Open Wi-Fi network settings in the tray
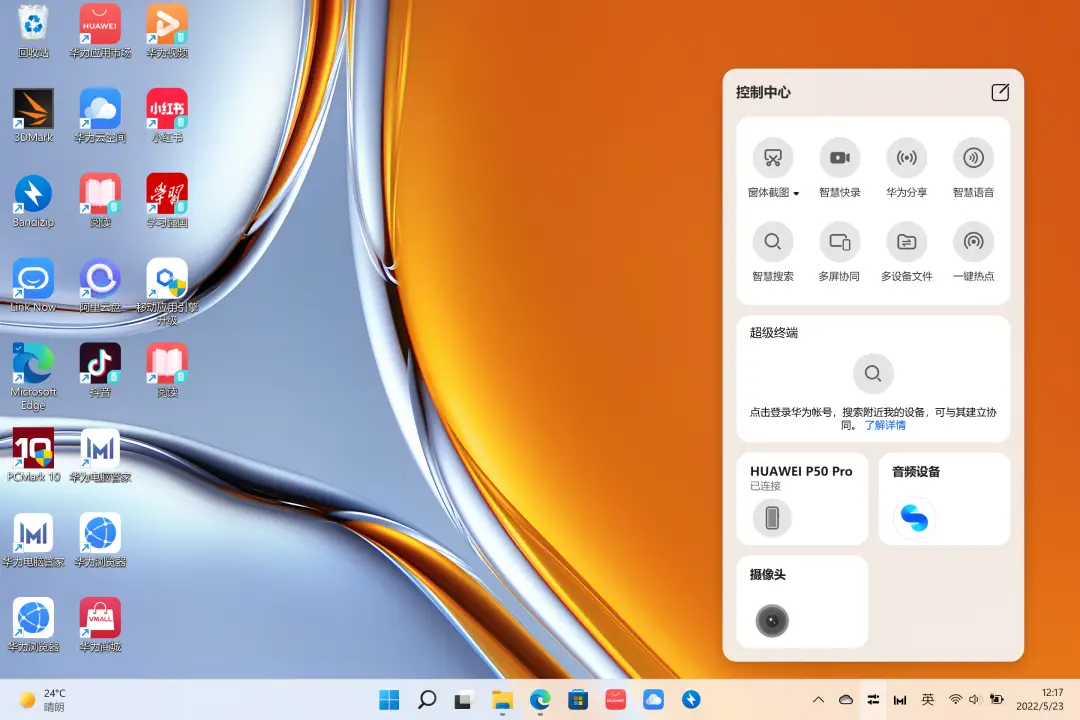Viewport: 1080px width, 720px height. click(x=955, y=700)
